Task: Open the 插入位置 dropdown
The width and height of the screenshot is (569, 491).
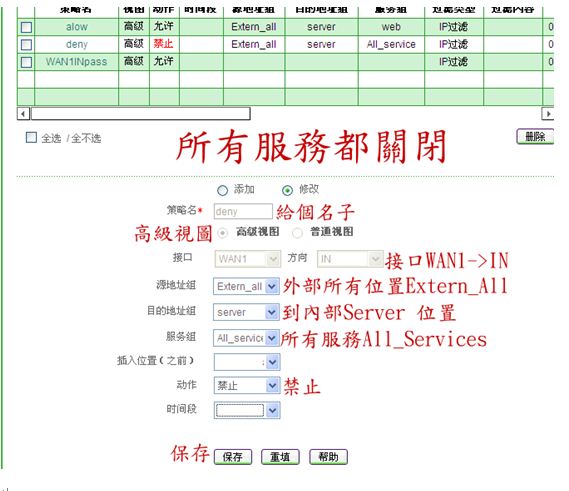Action: (247, 362)
